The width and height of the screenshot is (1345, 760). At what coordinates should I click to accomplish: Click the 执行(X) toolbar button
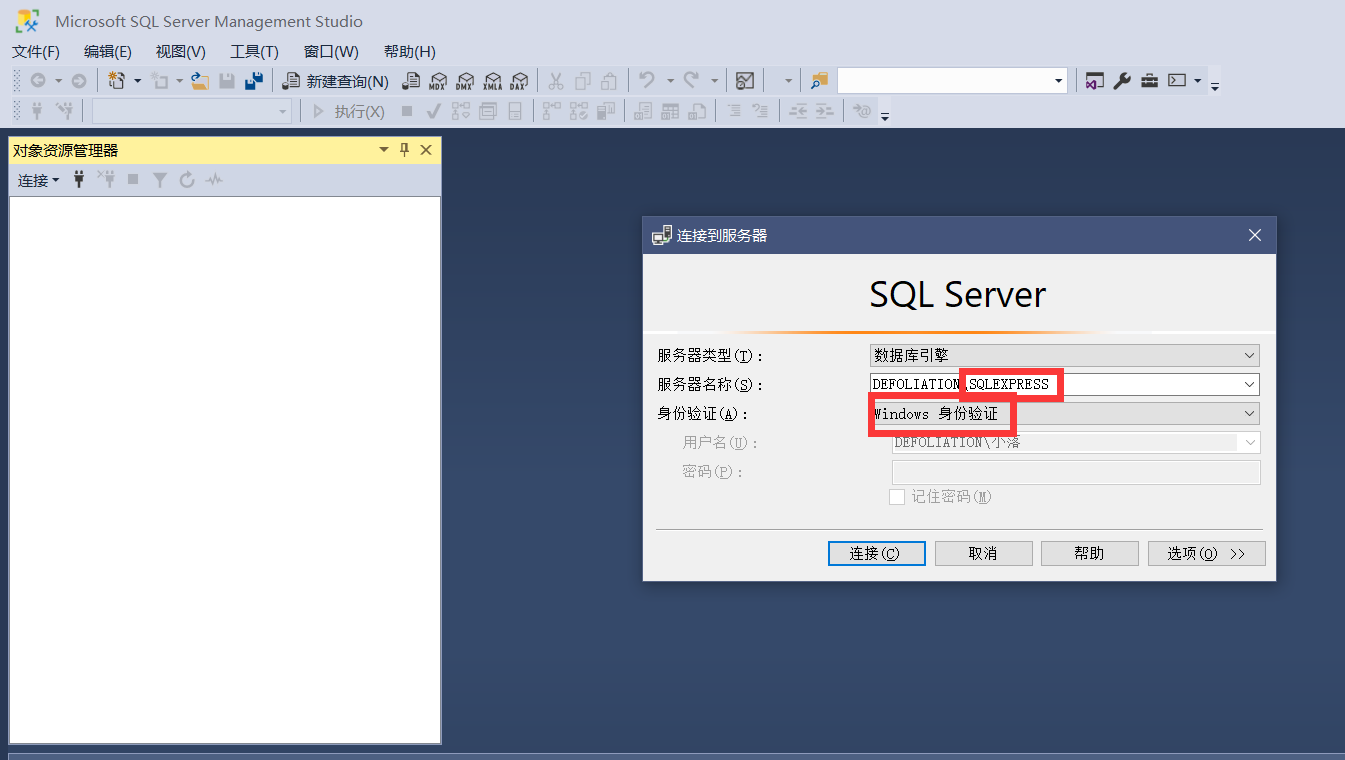click(x=349, y=111)
